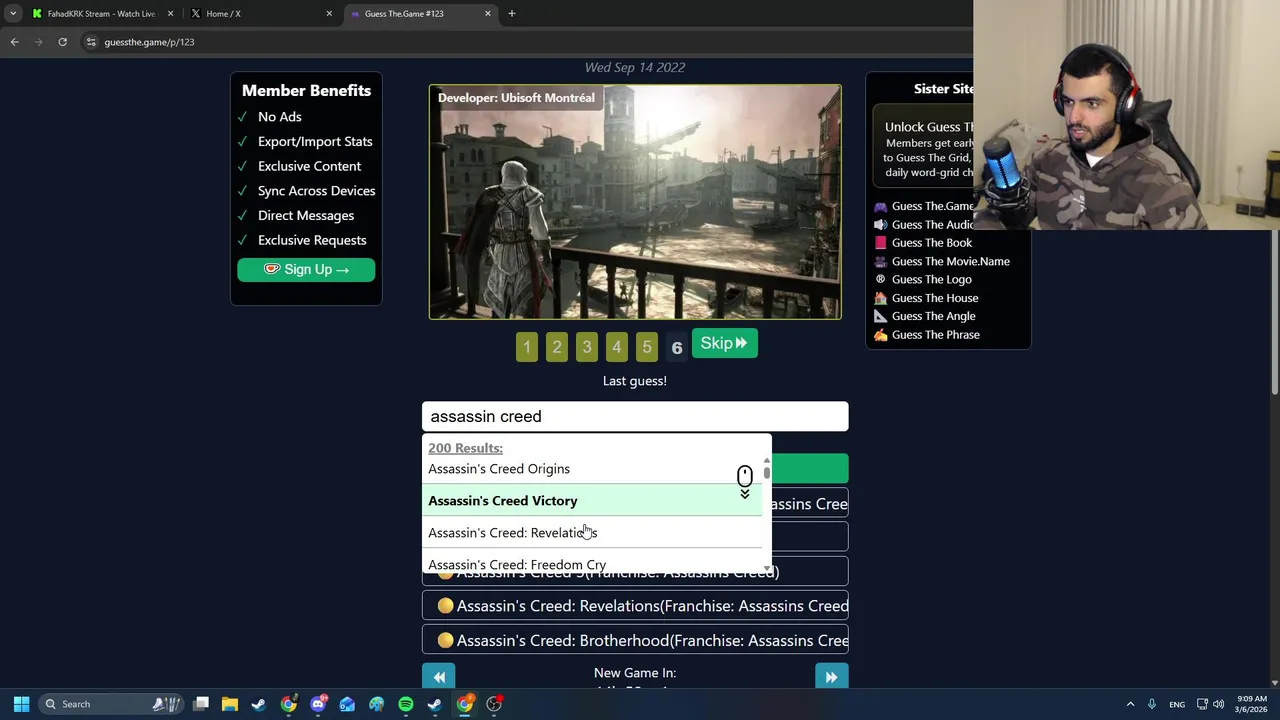This screenshot has width=1280, height=720.
Task: View screenshot hint number 3
Action: pyautogui.click(x=587, y=347)
